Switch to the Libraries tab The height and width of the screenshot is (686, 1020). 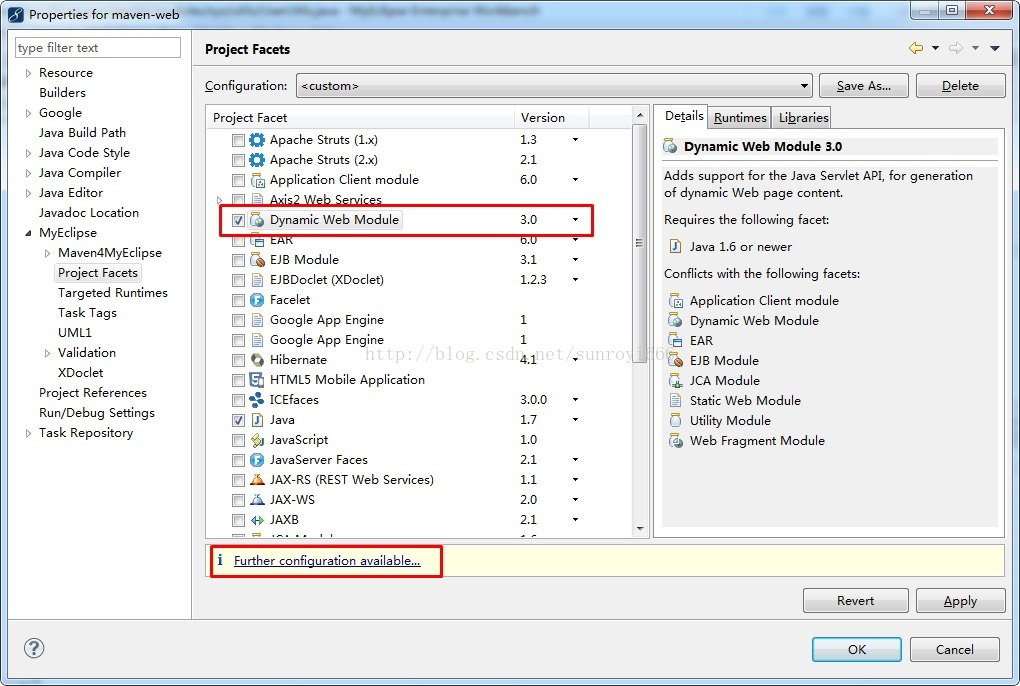pos(803,118)
